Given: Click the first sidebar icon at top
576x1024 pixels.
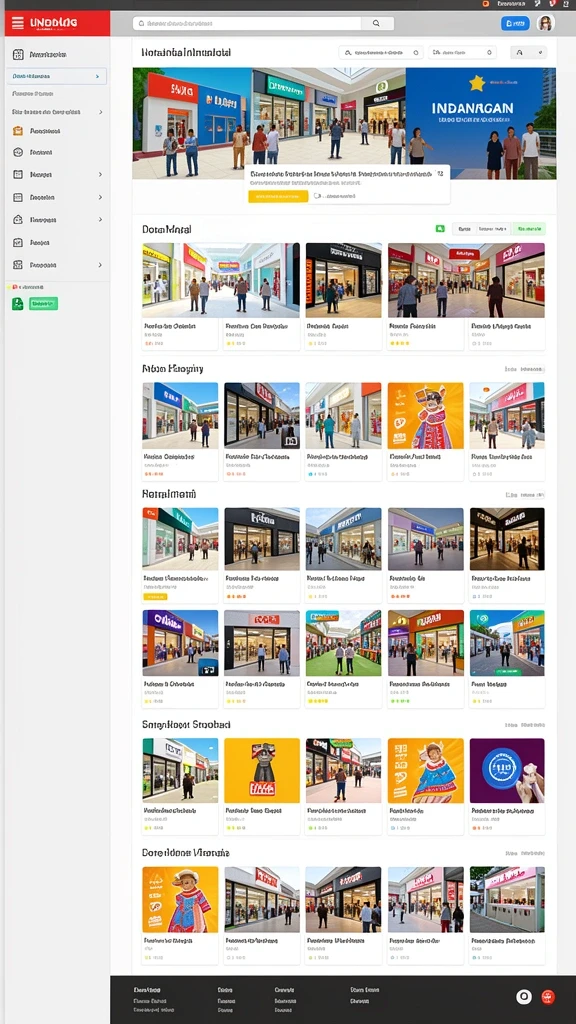Looking at the screenshot, I should tap(18, 55).
